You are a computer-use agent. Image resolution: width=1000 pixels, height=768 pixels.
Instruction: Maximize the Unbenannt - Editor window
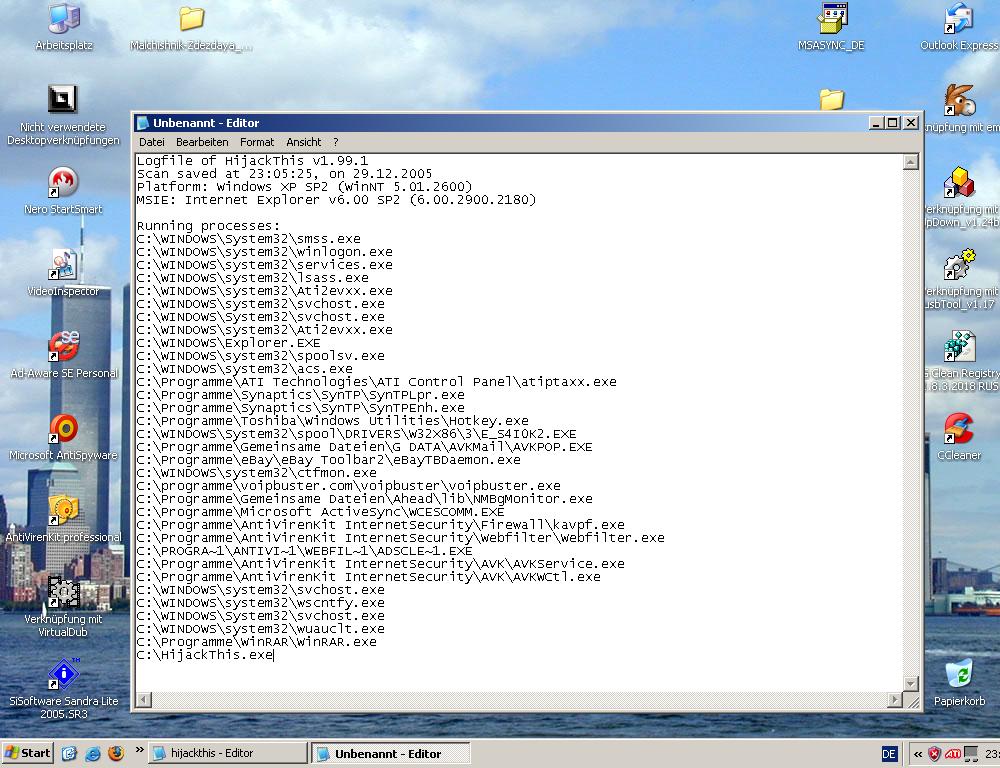coord(893,122)
